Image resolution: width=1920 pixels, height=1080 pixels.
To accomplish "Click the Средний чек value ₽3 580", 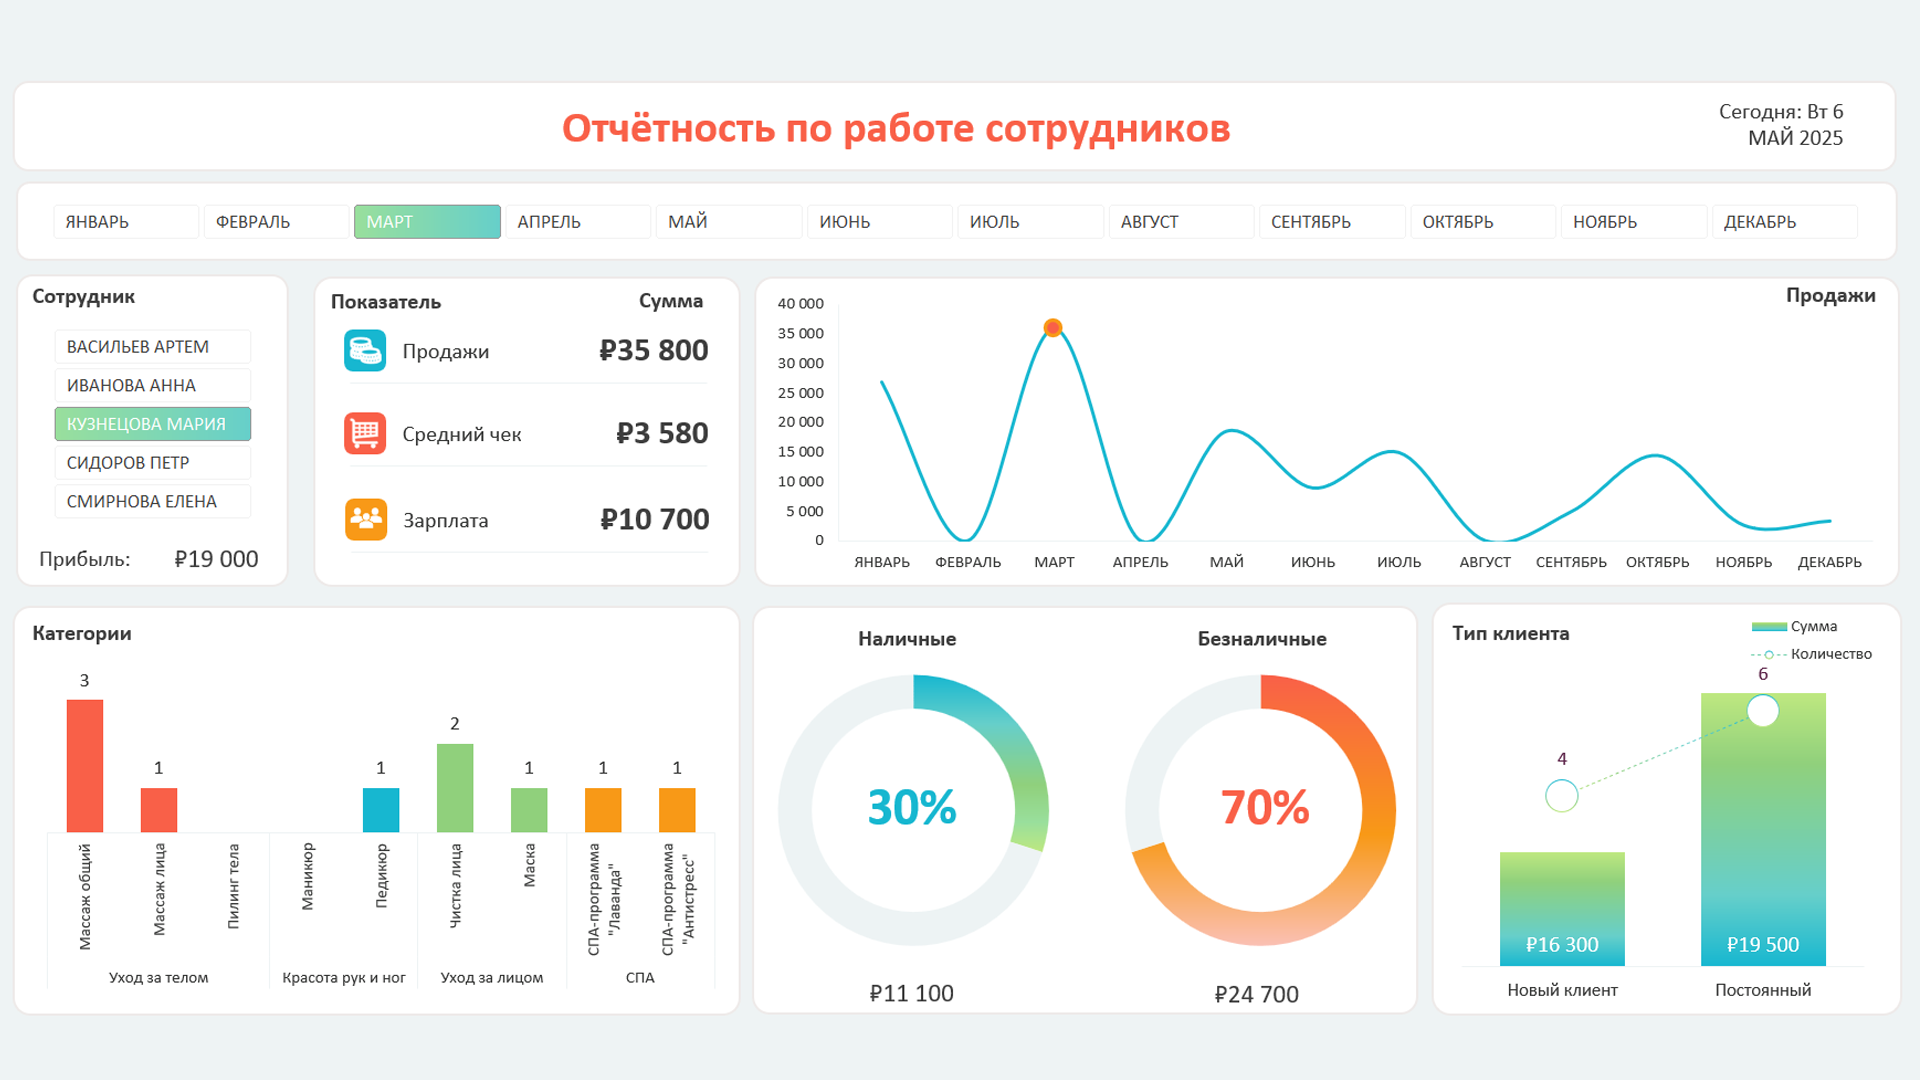I will [x=662, y=433].
